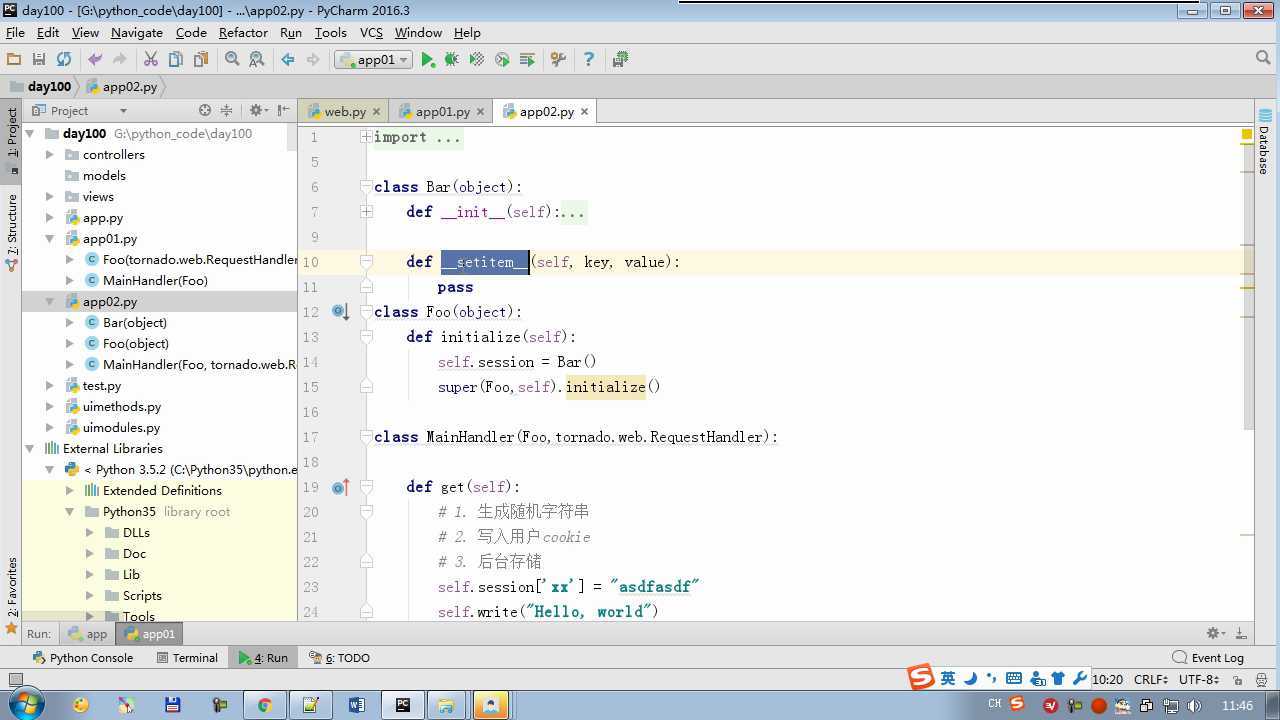Image resolution: width=1280 pixels, height=720 pixels.
Task: Expand the controllers folder
Action: 50,155
